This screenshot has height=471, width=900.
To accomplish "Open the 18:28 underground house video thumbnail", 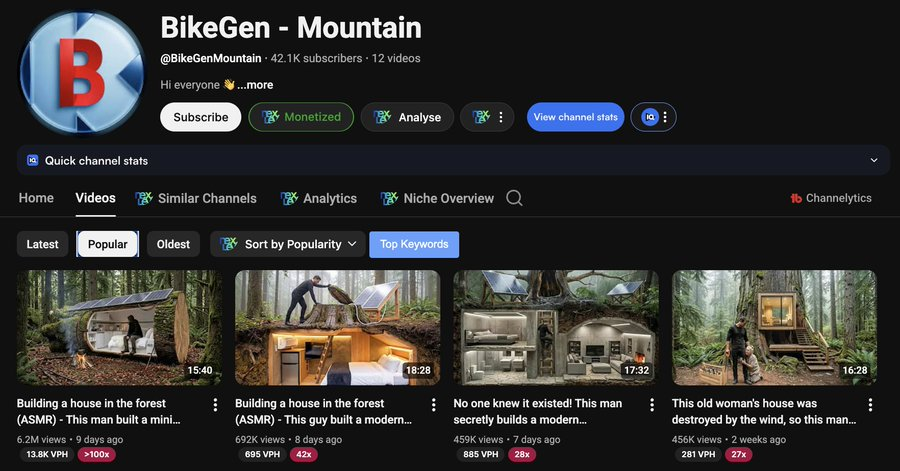I will click(x=338, y=328).
